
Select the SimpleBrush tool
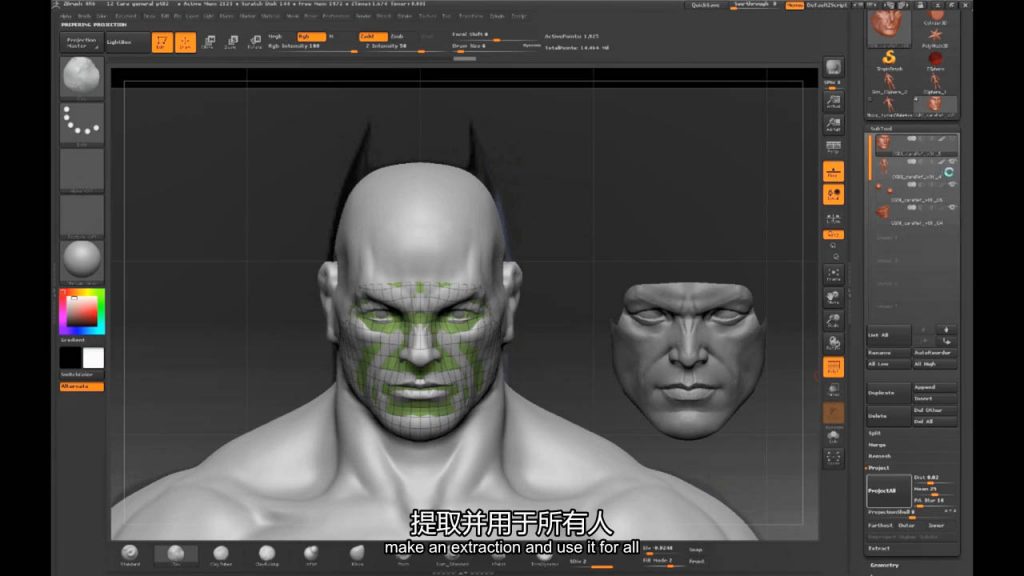889,59
